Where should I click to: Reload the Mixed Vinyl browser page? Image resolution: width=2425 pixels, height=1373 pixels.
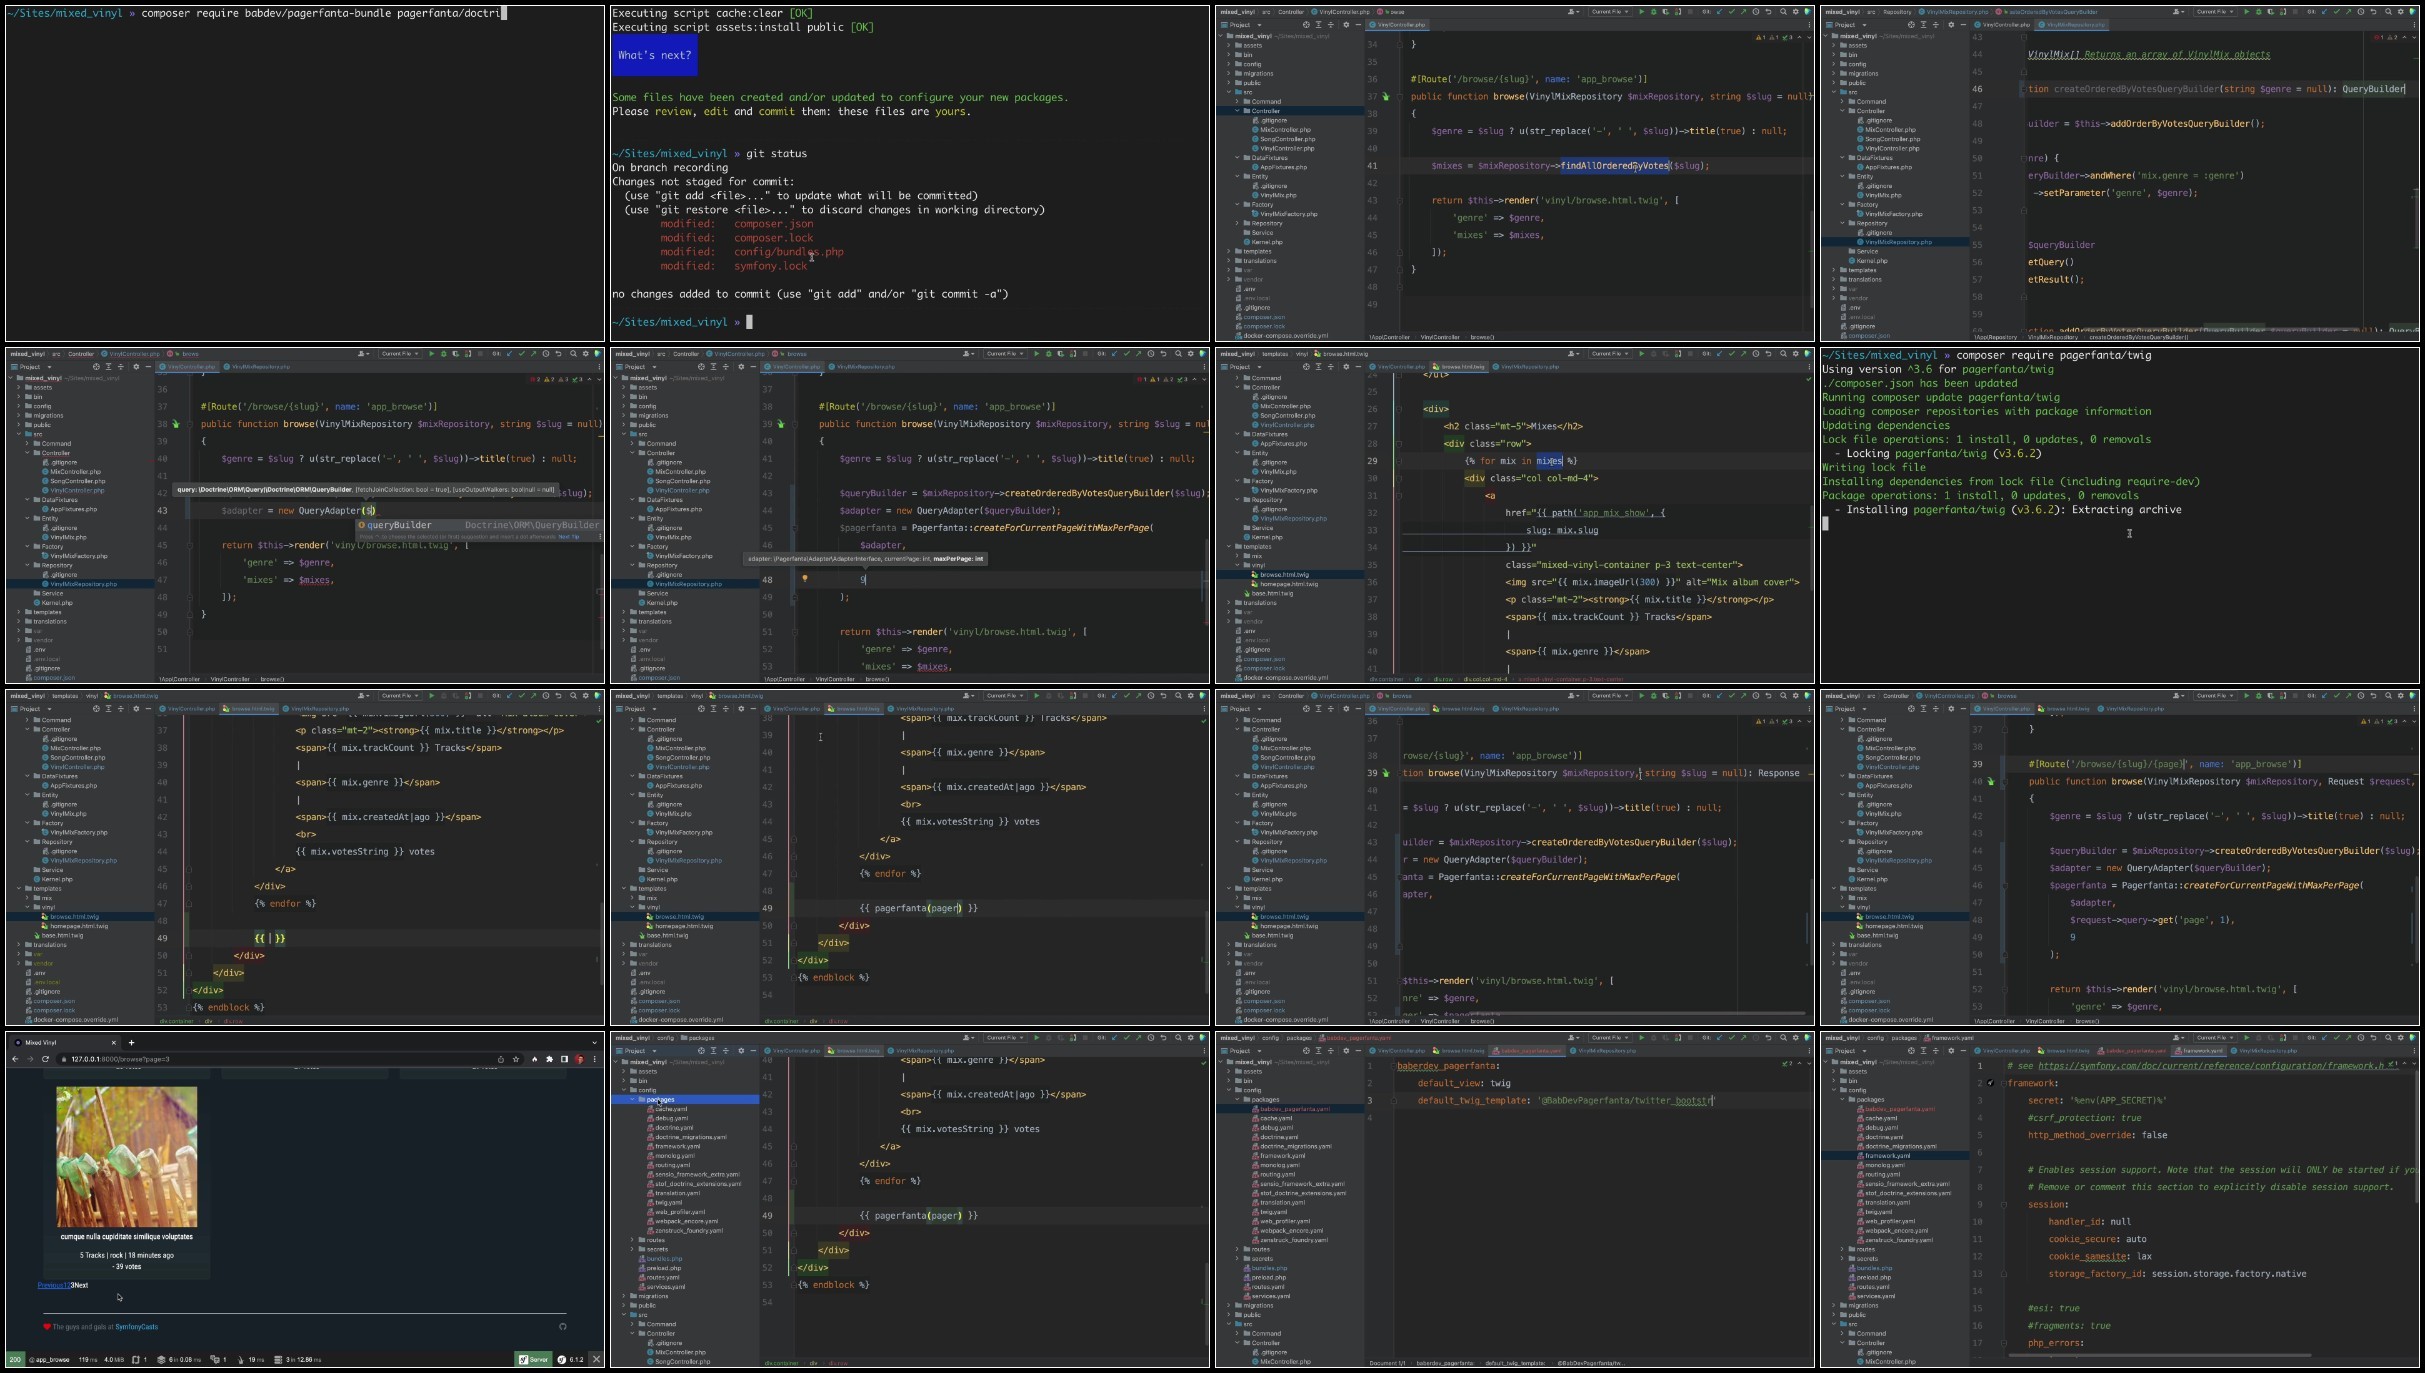click(45, 1059)
